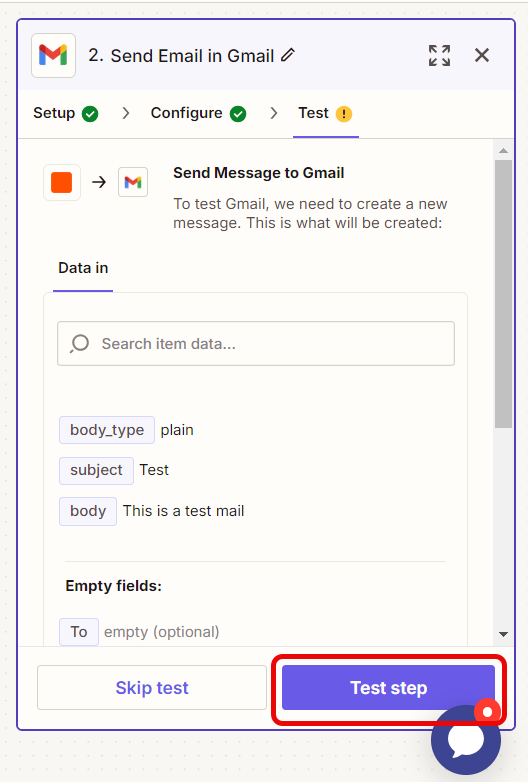Click the green check next to Setup
Image resolution: width=528 pixels, height=782 pixels.
[90, 114]
